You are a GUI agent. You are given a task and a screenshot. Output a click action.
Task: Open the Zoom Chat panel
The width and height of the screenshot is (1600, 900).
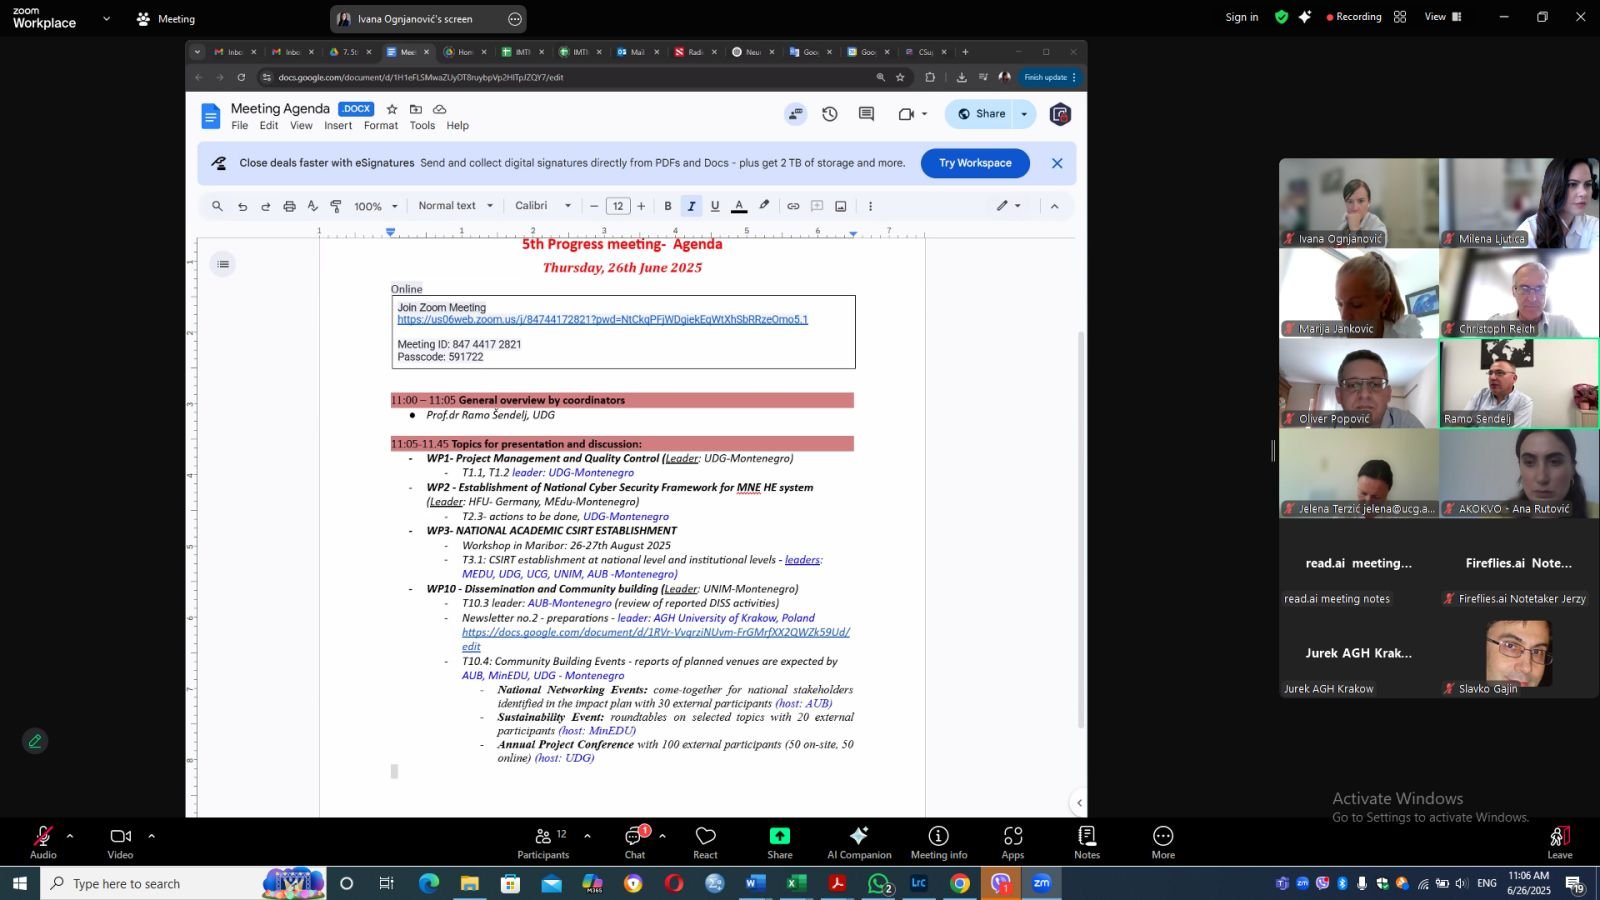(635, 842)
